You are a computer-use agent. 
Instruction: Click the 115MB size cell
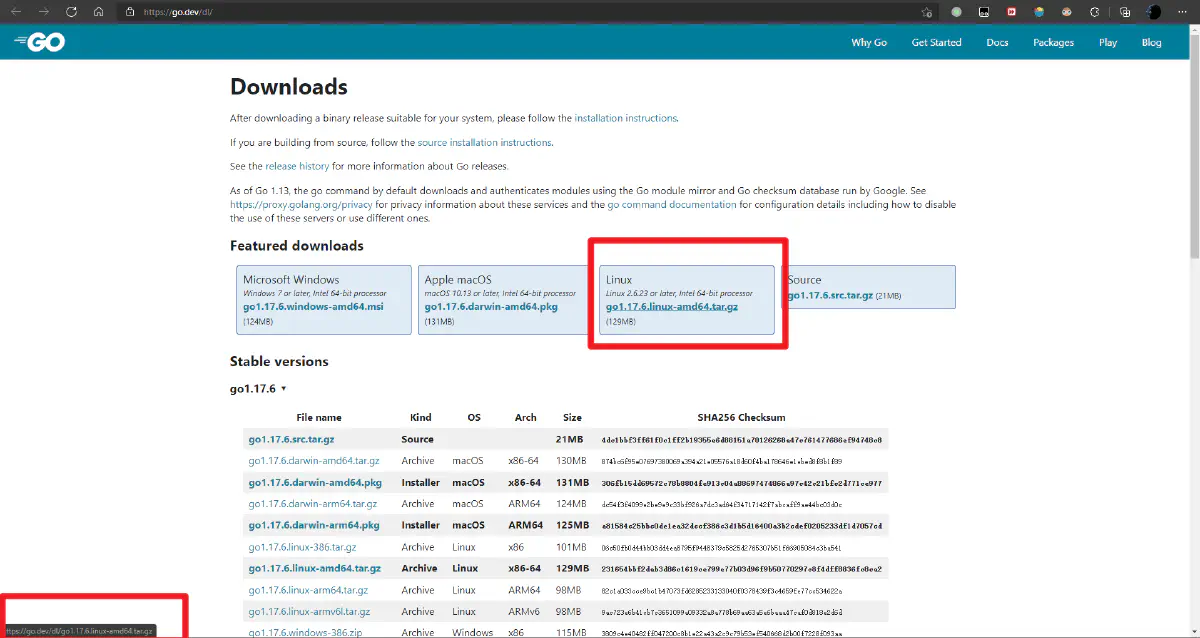point(572,632)
